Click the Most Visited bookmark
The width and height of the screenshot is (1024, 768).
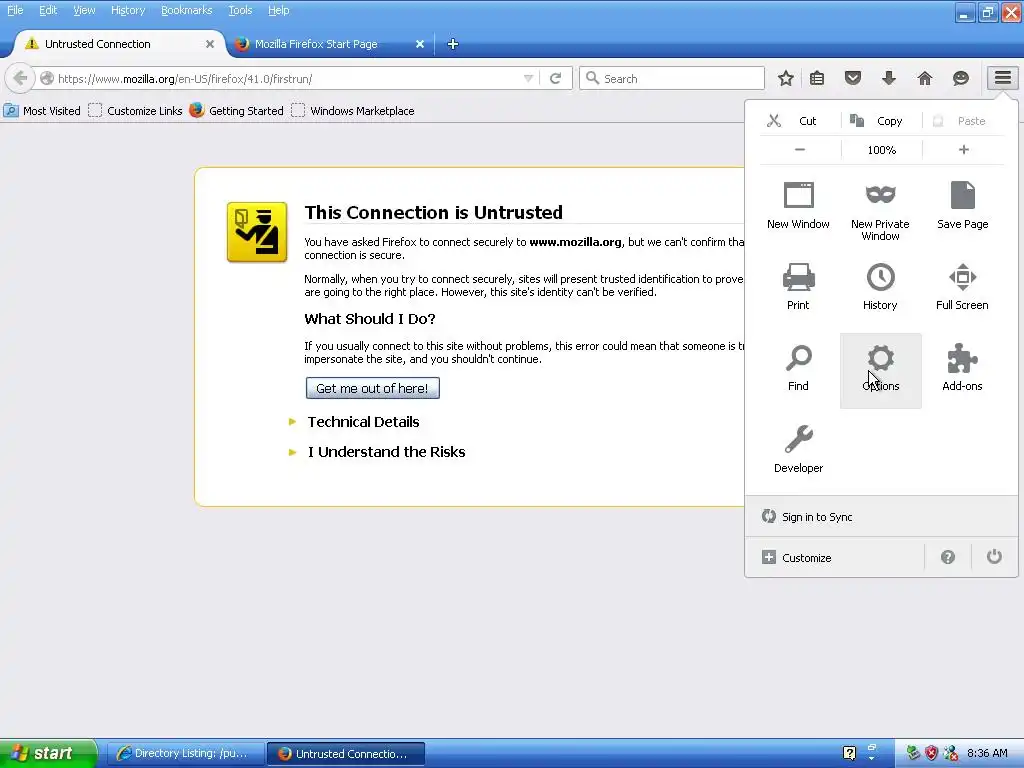(x=42, y=110)
